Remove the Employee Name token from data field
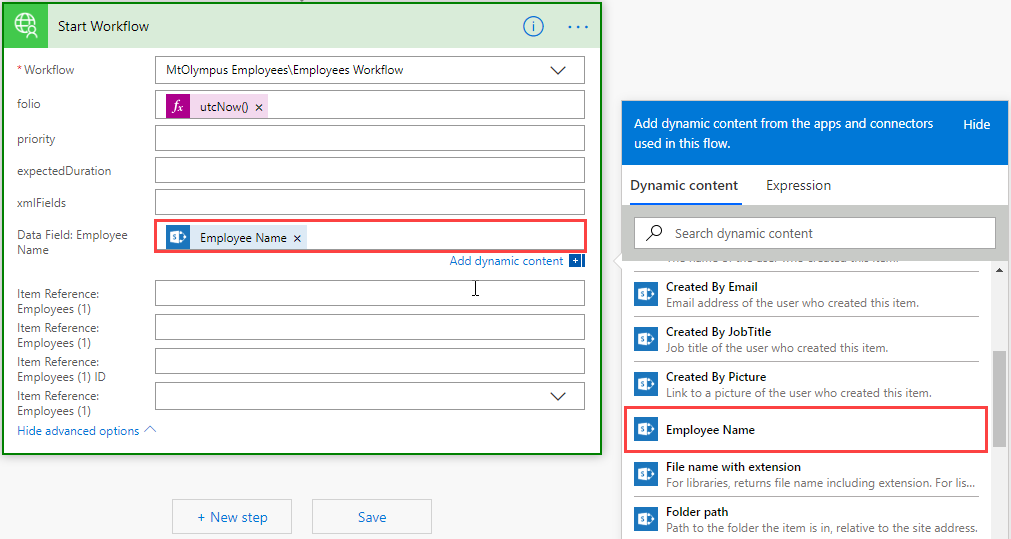The image size is (1011, 539). click(297, 238)
